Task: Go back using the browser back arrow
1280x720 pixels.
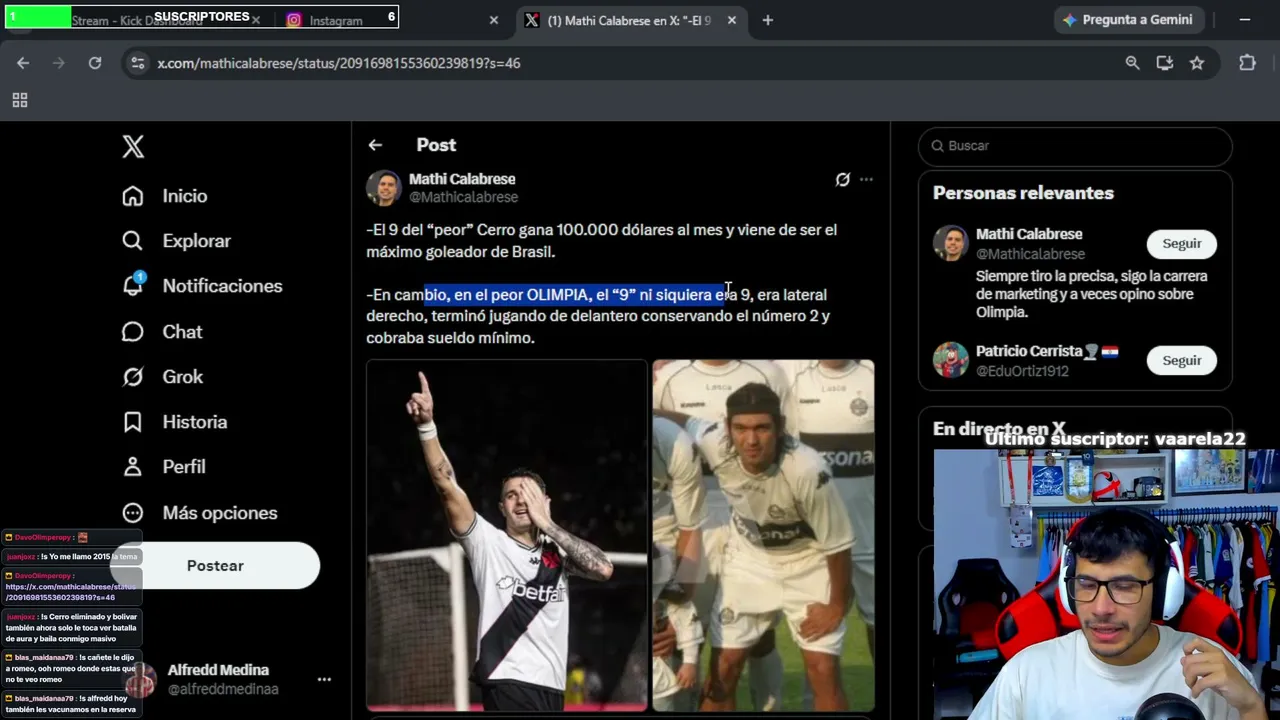Action: (23, 63)
